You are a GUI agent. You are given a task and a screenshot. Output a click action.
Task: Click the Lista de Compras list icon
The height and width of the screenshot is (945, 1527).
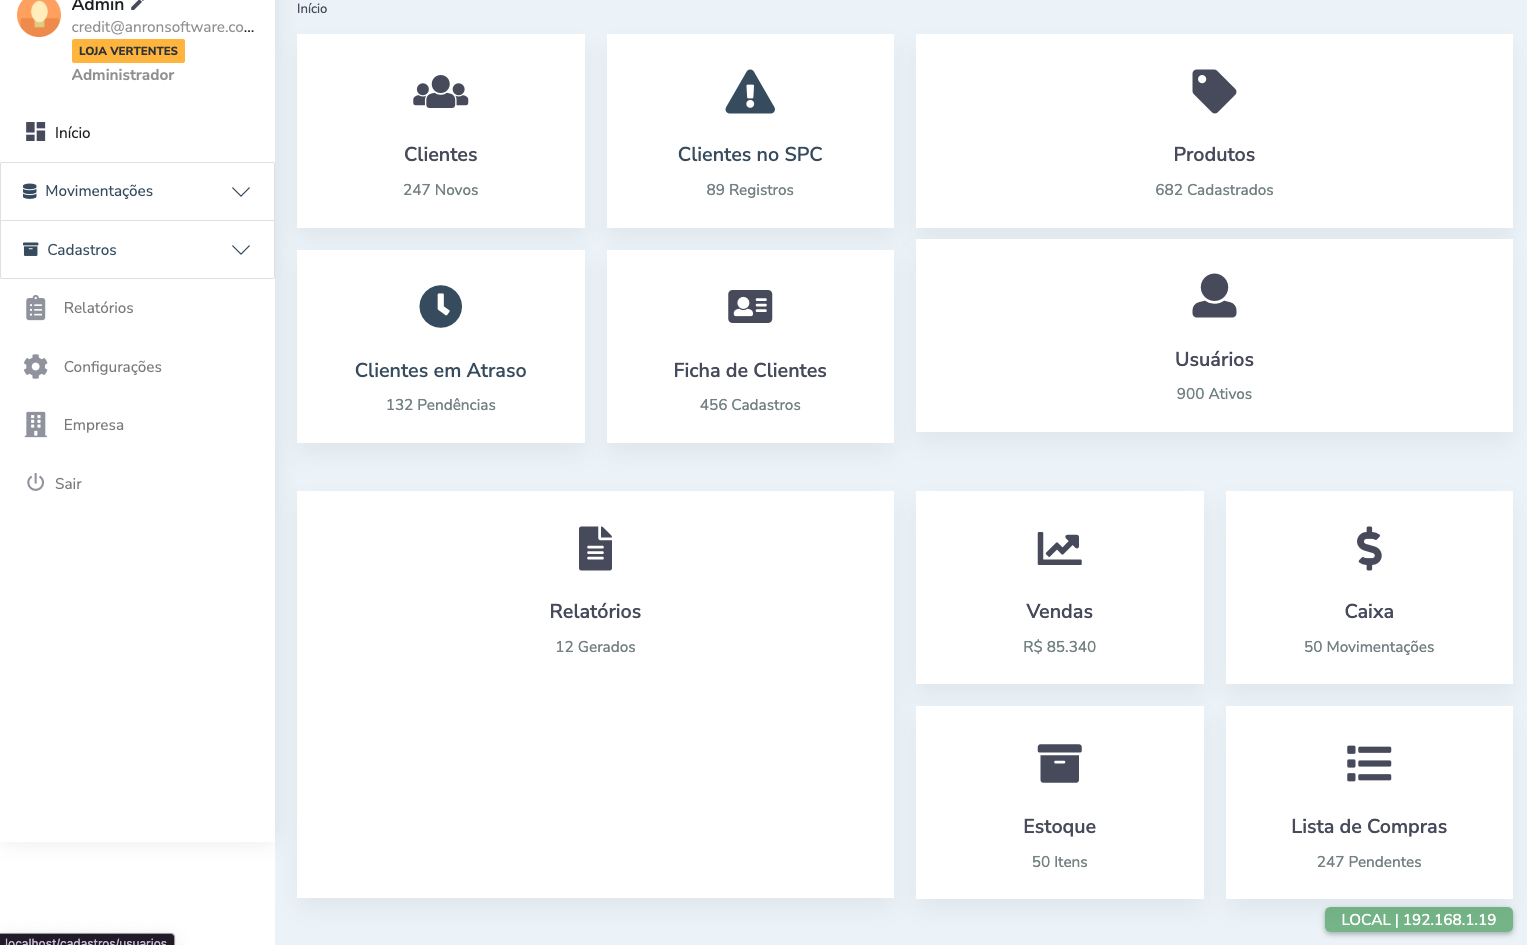tap(1368, 763)
